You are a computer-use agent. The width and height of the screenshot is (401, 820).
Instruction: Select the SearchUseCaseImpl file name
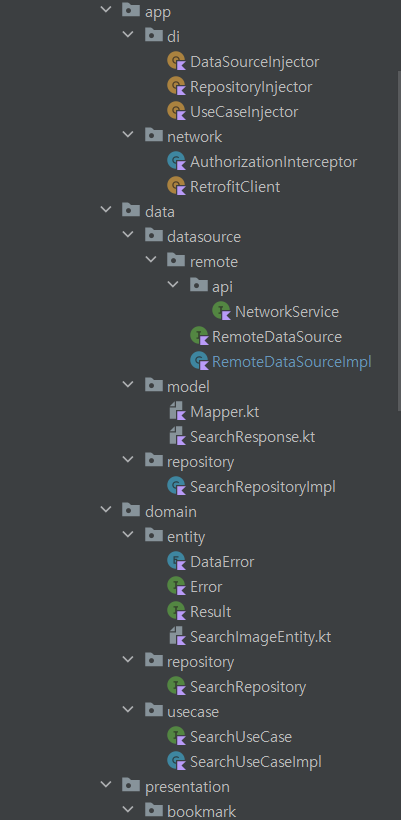pos(256,761)
